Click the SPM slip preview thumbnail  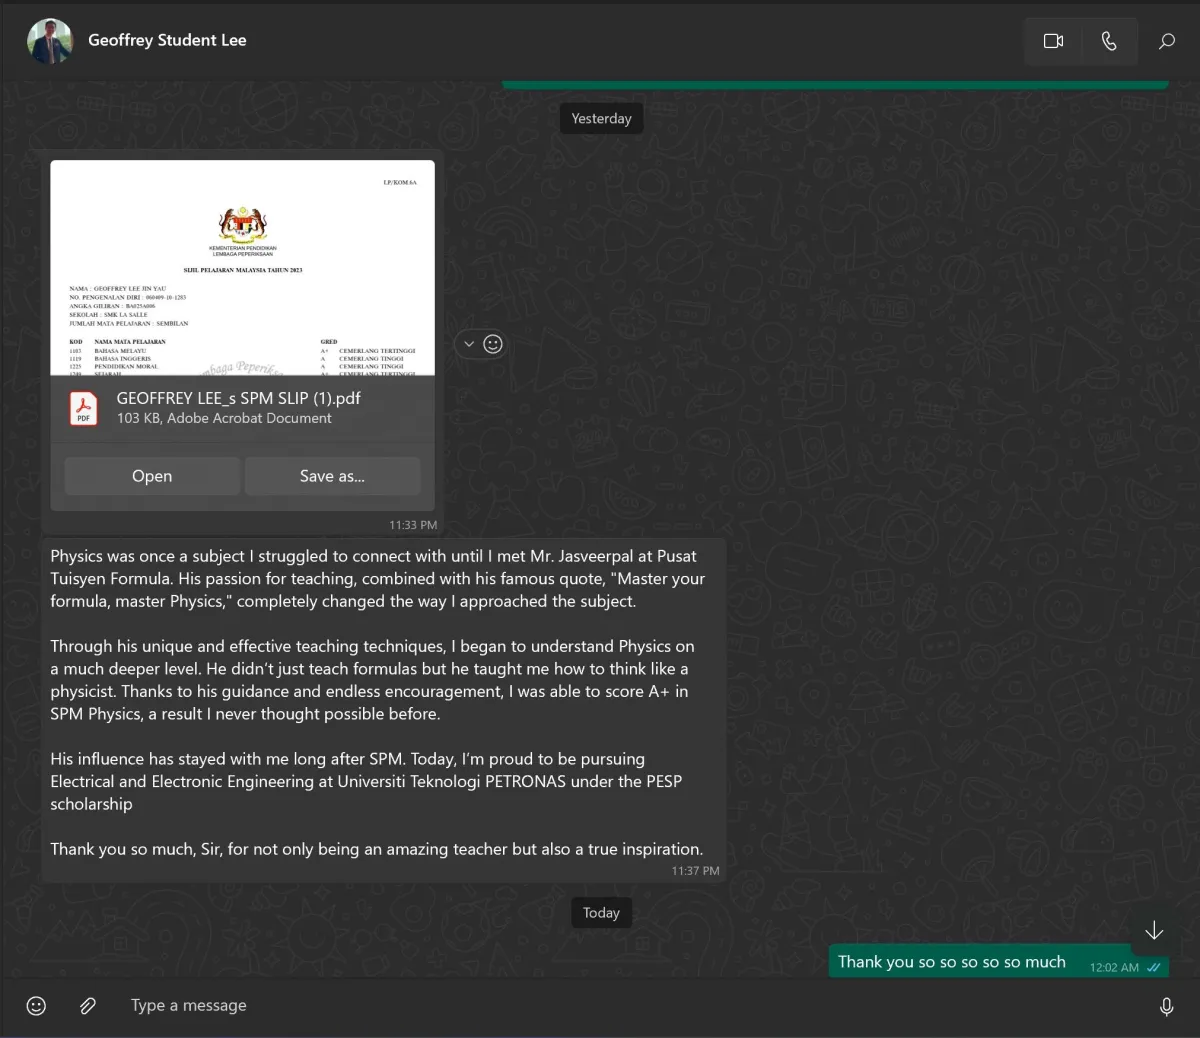point(243,268)
